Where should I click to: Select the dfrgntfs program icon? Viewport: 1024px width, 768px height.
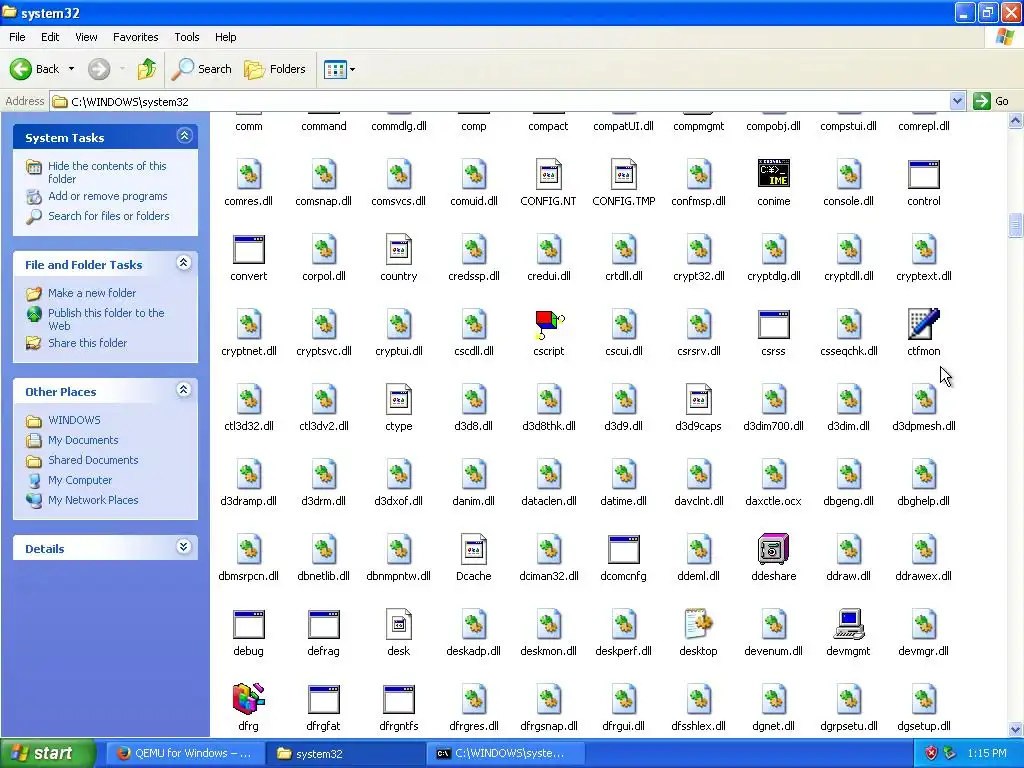[x=398, y=699]
